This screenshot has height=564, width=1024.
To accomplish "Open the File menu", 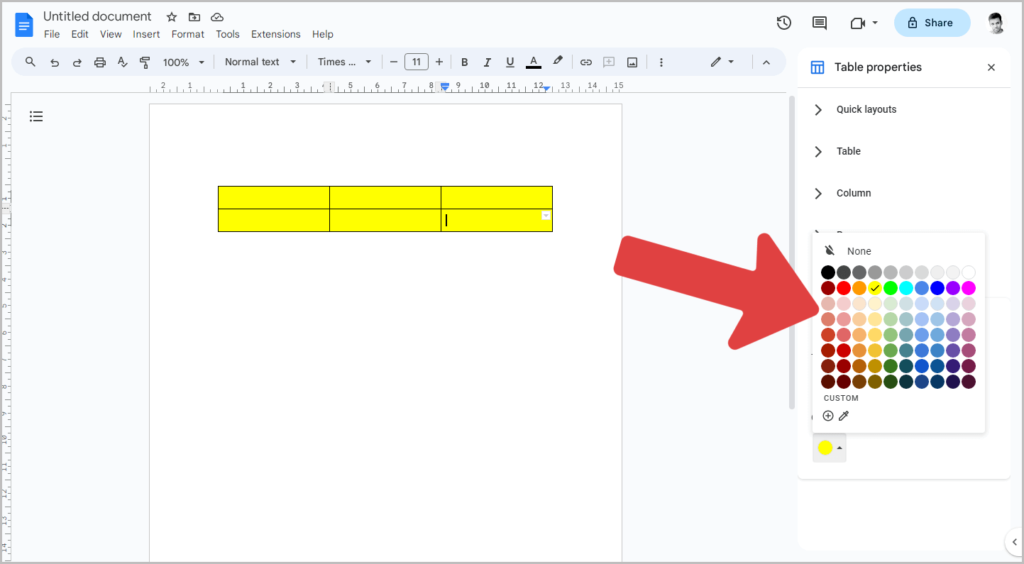I will 52,34.
